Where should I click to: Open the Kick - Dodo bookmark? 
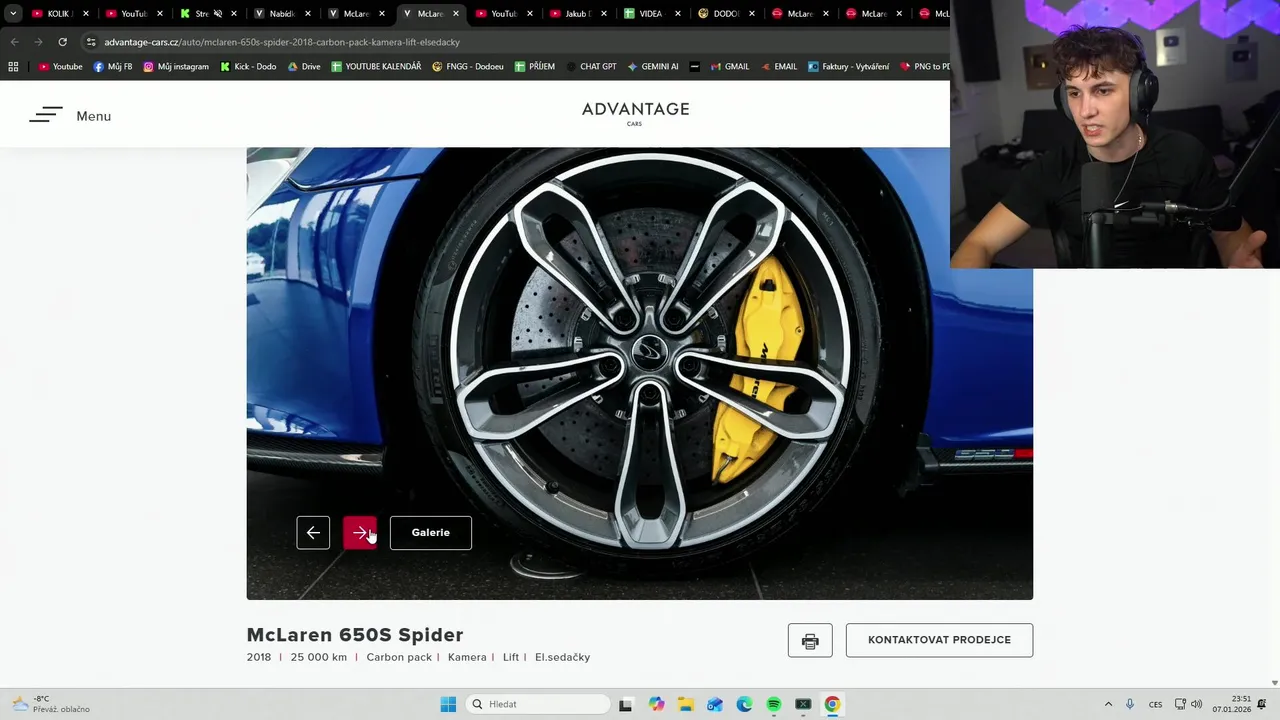[247, 66]
